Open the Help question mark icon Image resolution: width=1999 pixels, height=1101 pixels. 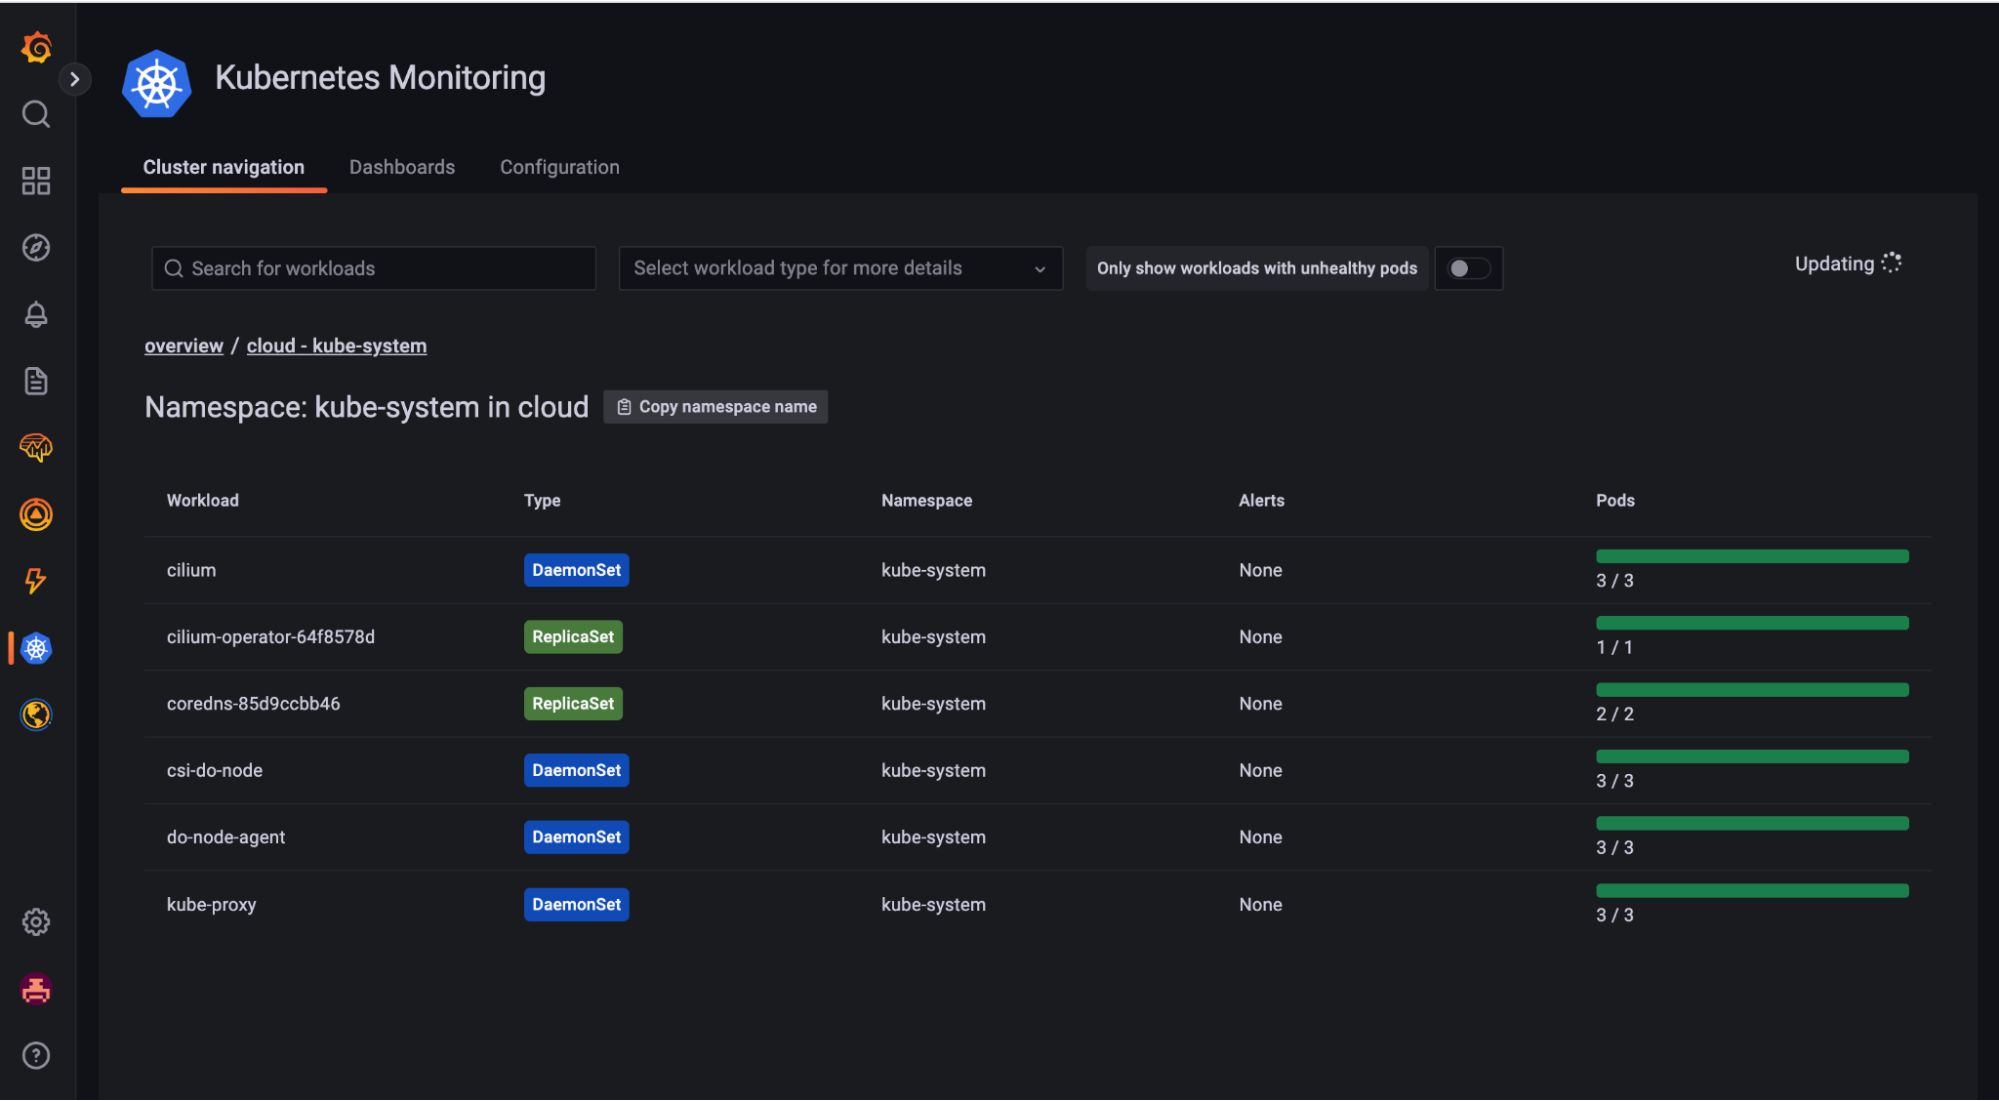point(36,1055)
